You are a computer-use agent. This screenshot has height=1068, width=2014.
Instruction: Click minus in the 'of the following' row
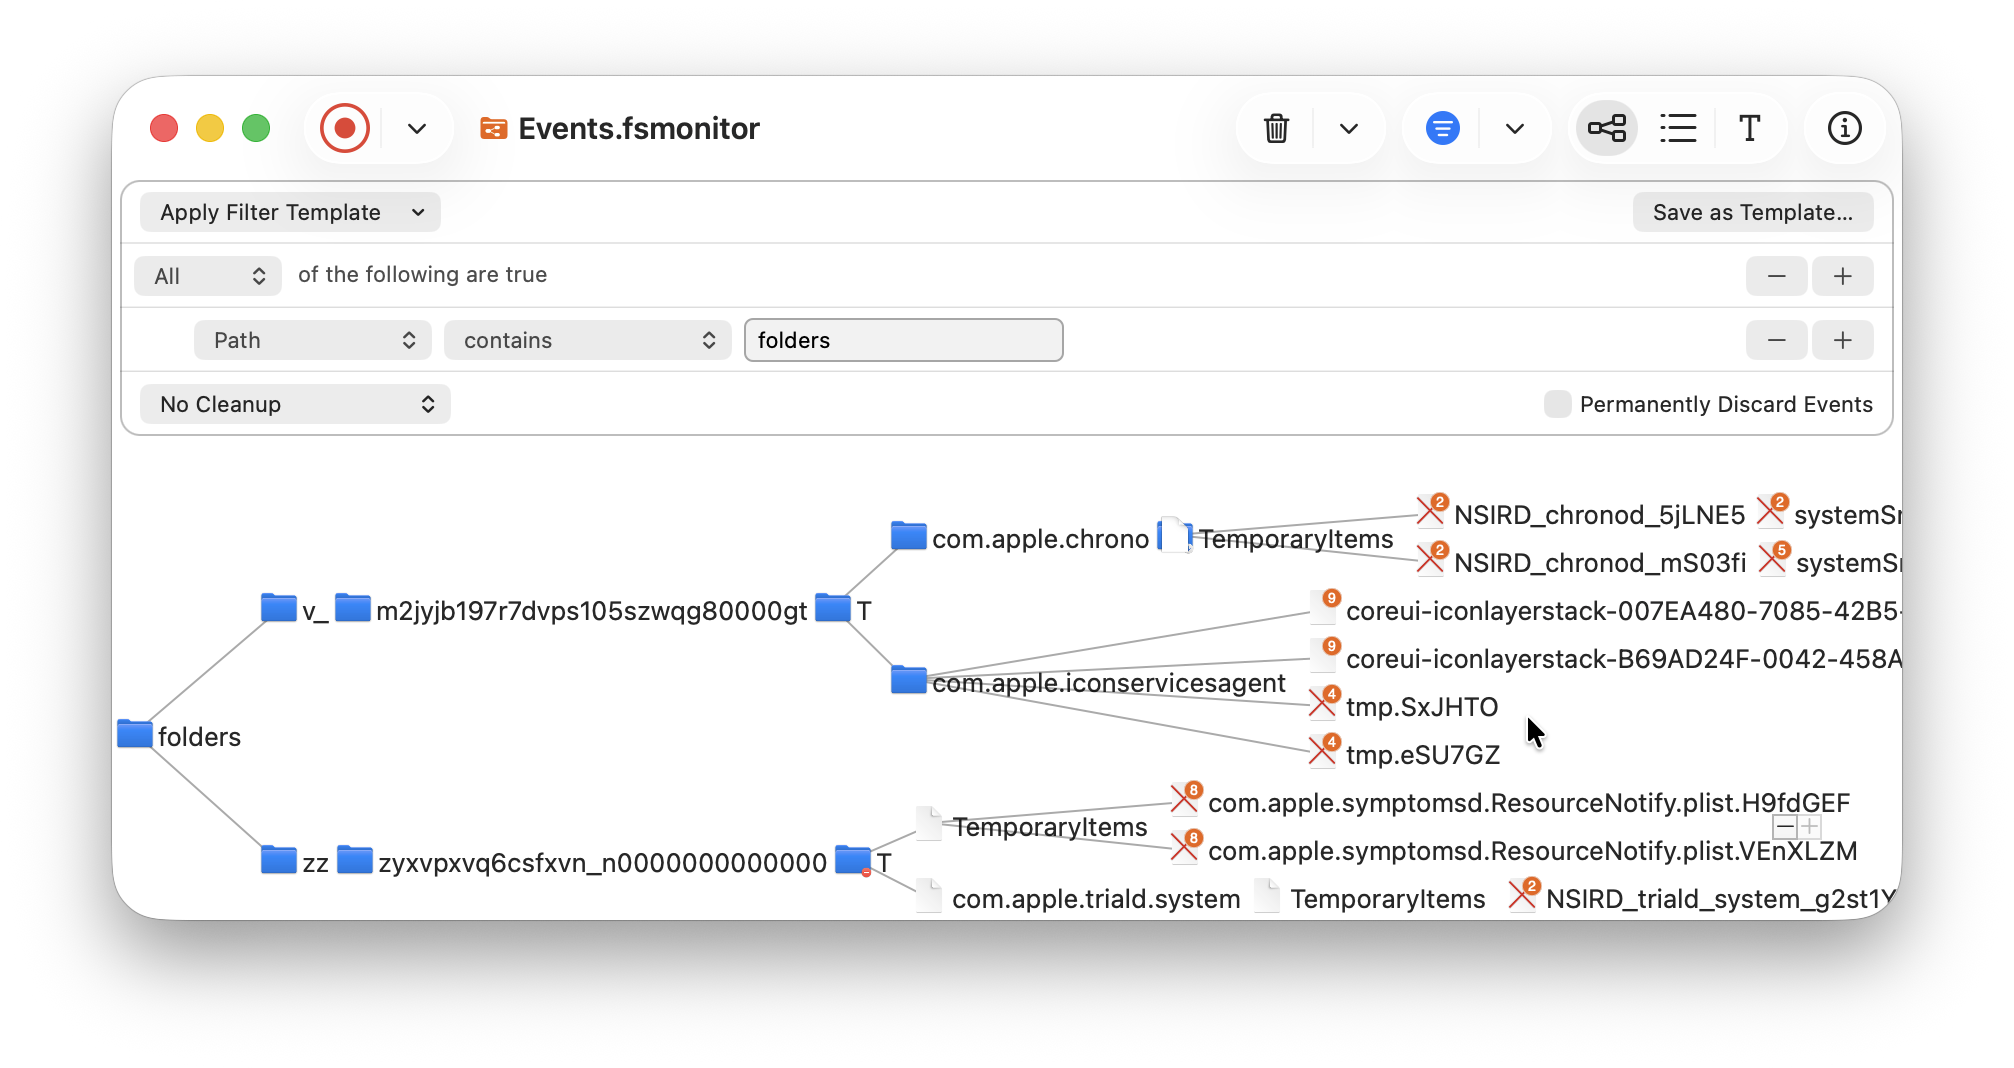[x=1776, y=276]
